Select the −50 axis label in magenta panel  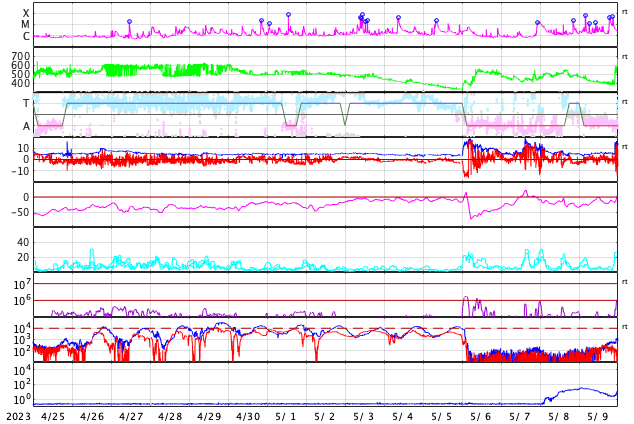tap(21, 212)
